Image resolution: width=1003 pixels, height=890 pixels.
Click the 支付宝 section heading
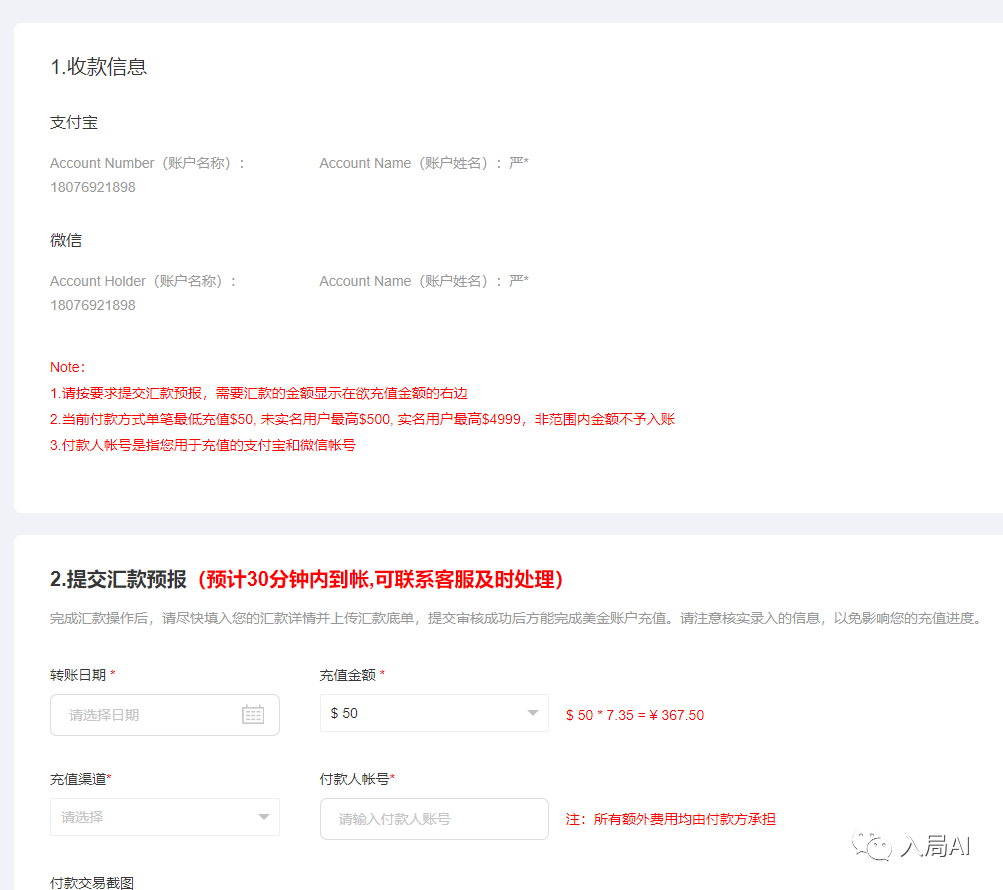(x=74, y=122)
